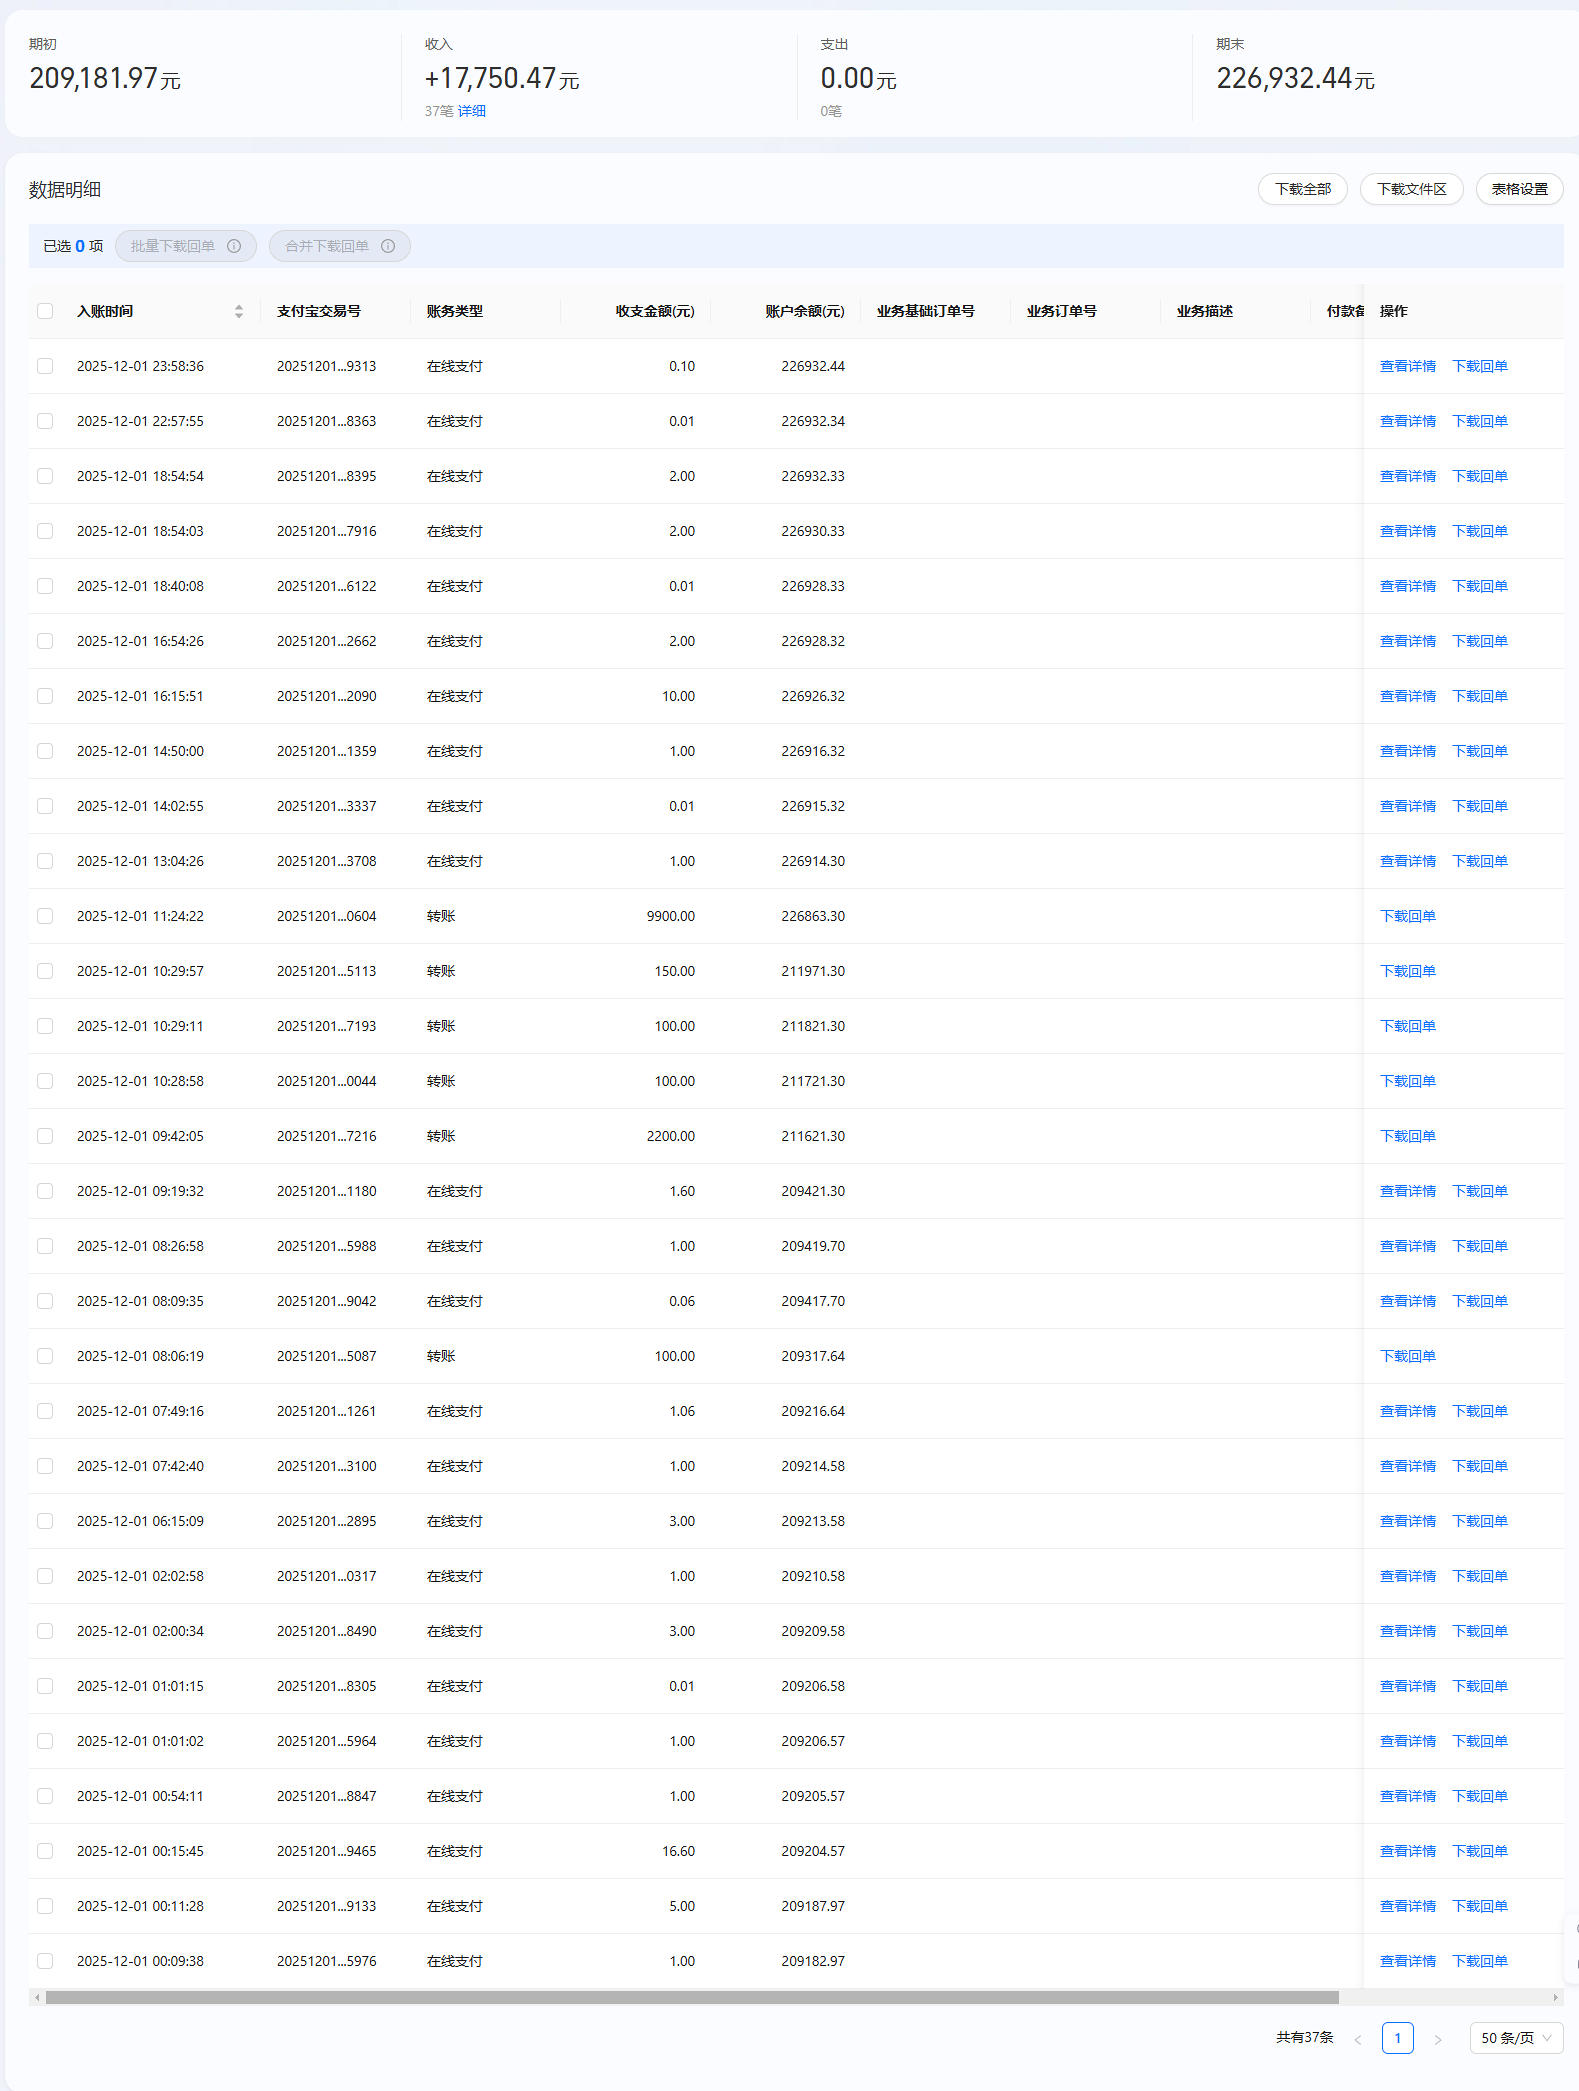Image resolution: width=1579 pixels, height=2091 pixels.
Task: Click the 账务类型 column header
Action: pyautogui.click(x=455, y=311)
